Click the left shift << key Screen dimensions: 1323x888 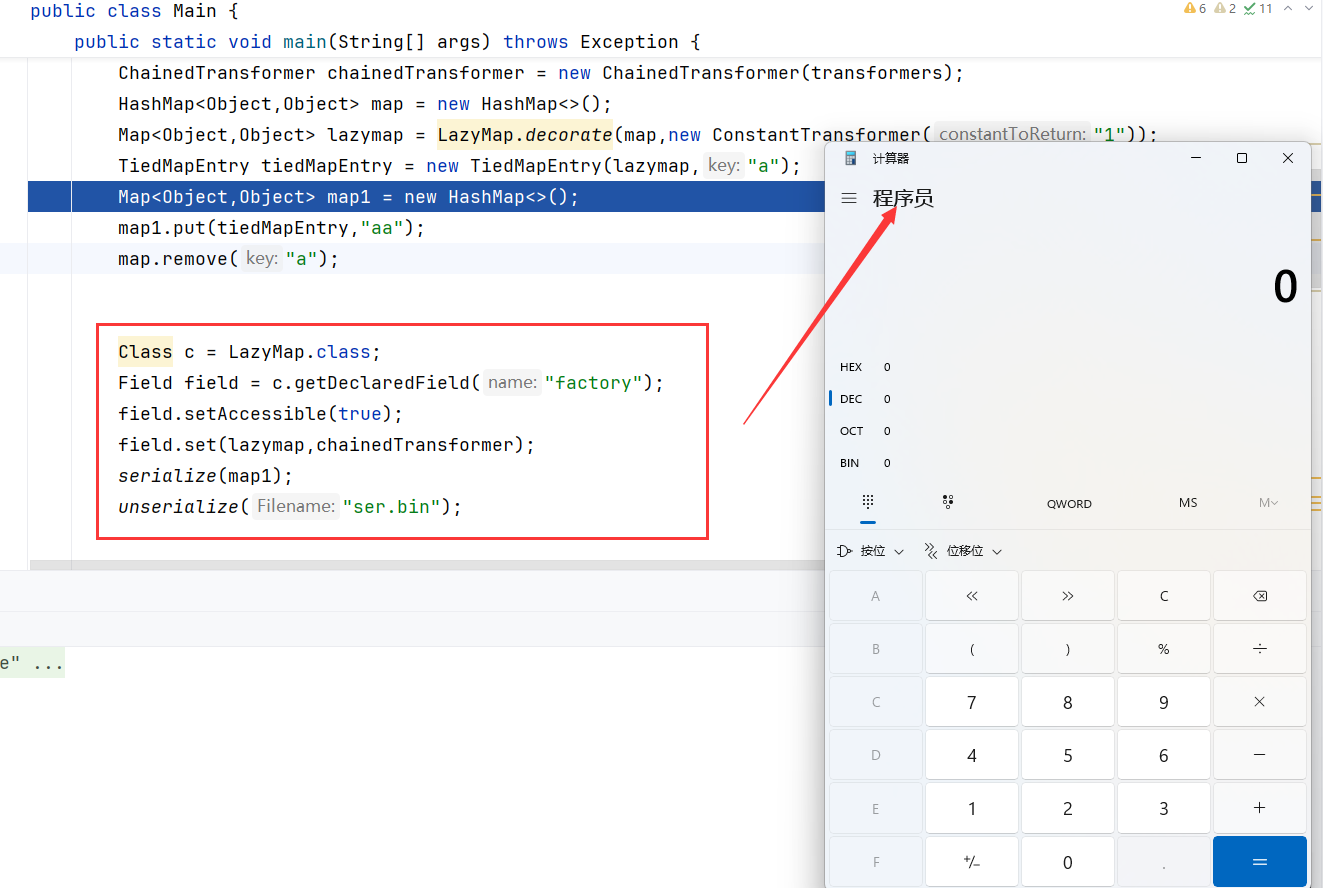[x=972, y=596]
